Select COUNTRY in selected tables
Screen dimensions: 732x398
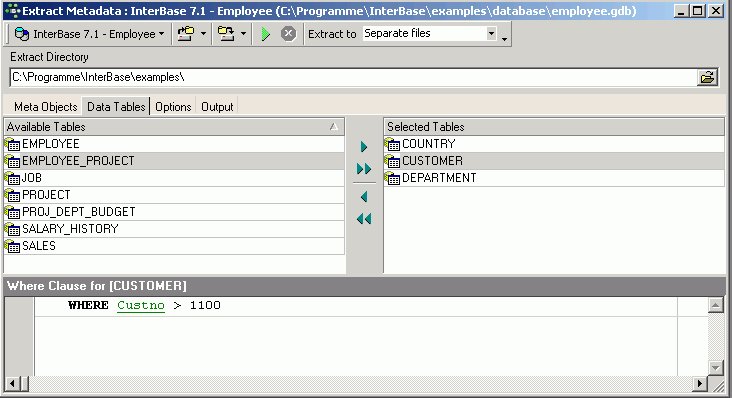pyautogui.click(x=554, y=144)
